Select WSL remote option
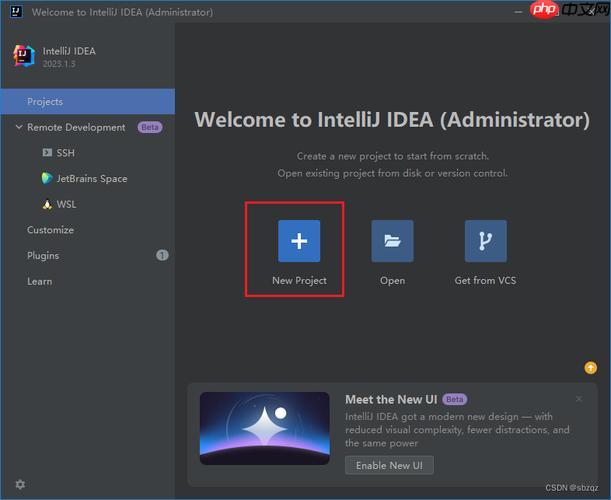 click(x=66, y=204)
